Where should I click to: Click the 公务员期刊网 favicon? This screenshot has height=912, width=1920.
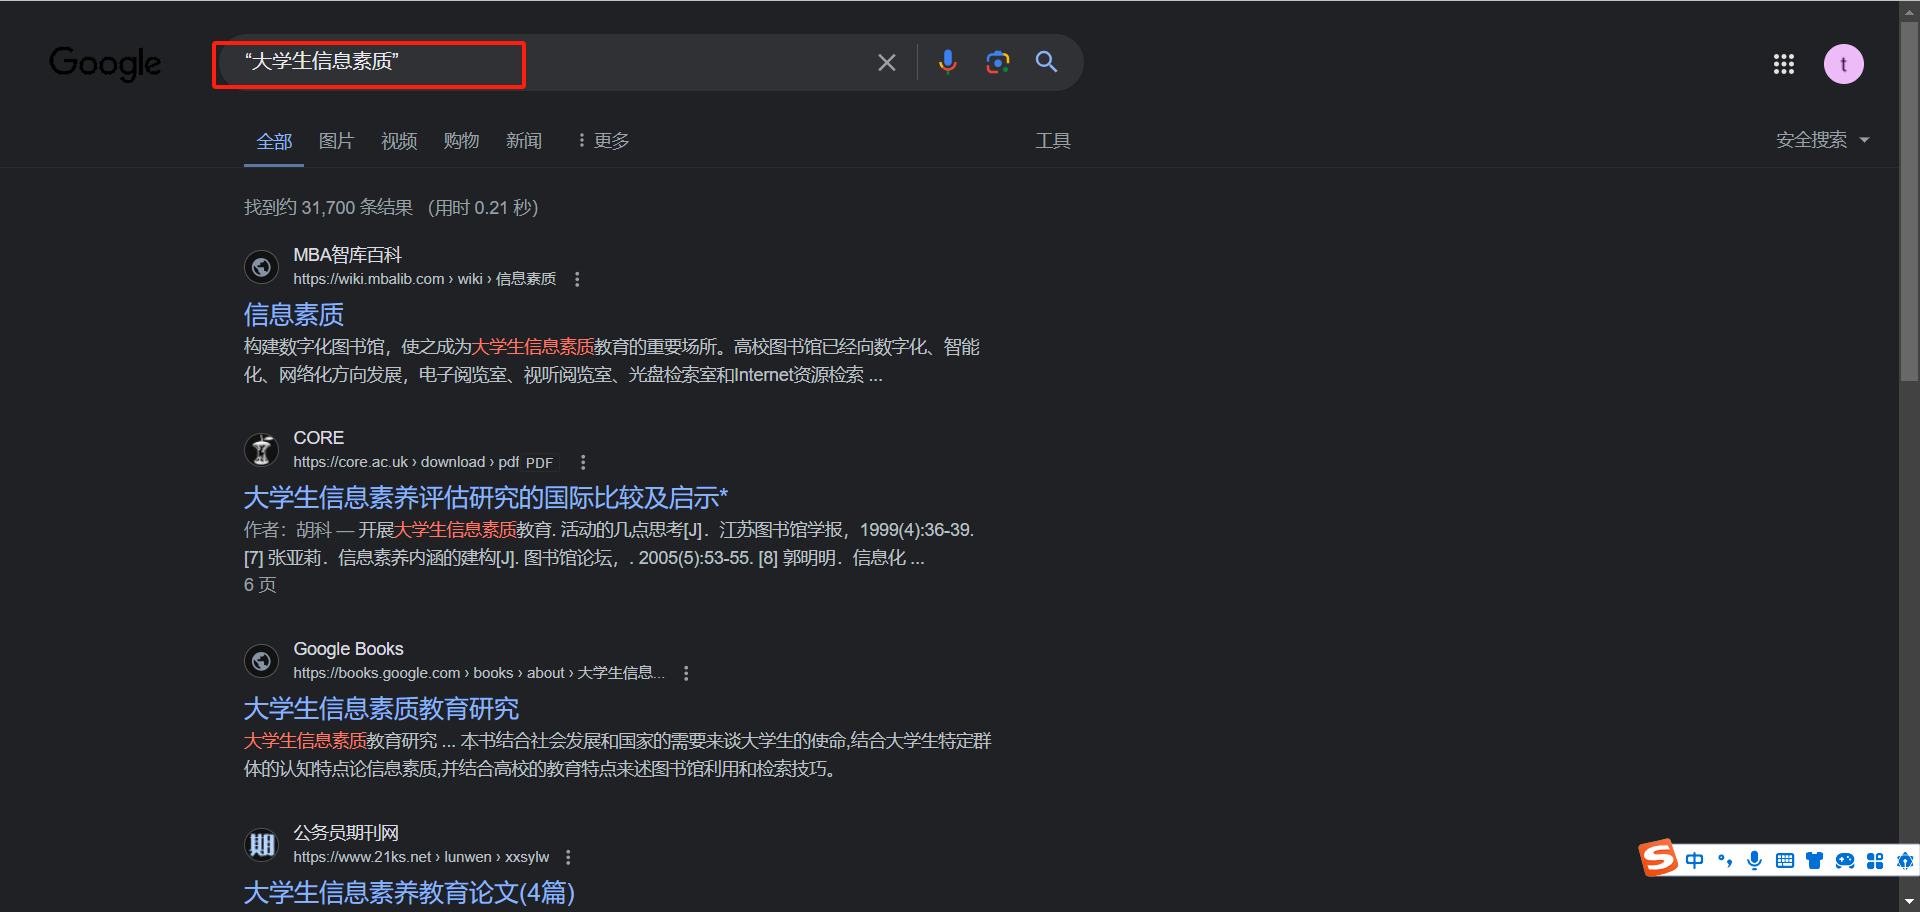(261, 845)
